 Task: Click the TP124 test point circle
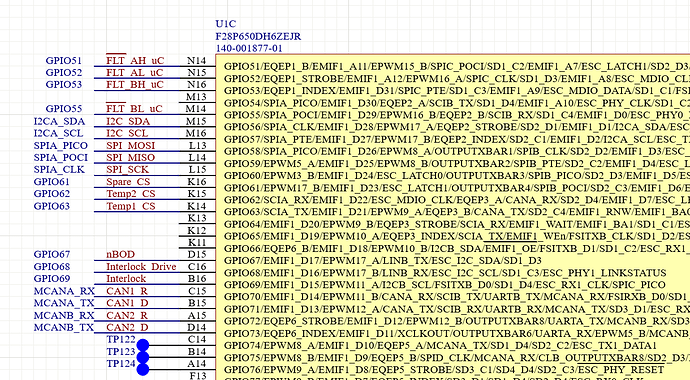tap(143, 369)
